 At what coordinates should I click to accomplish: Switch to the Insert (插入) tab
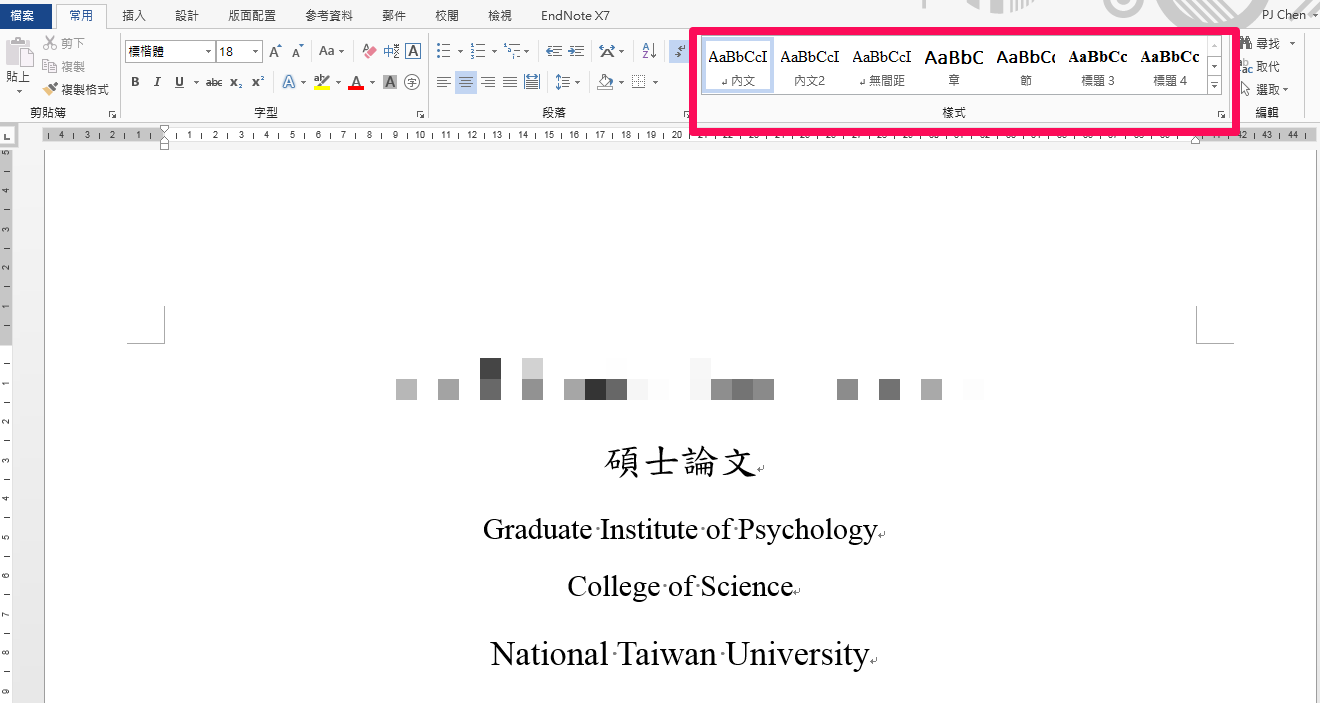[134, 16]
